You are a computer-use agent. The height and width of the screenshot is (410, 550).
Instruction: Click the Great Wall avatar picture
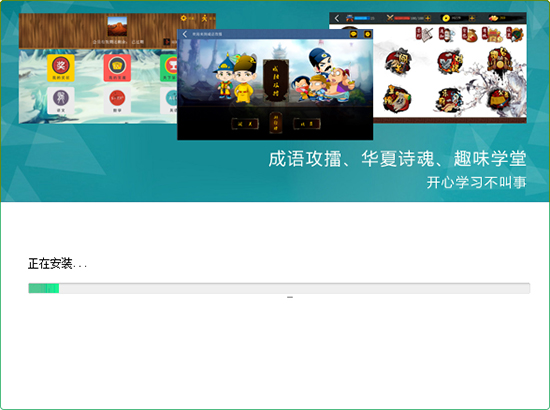point(117,26)
